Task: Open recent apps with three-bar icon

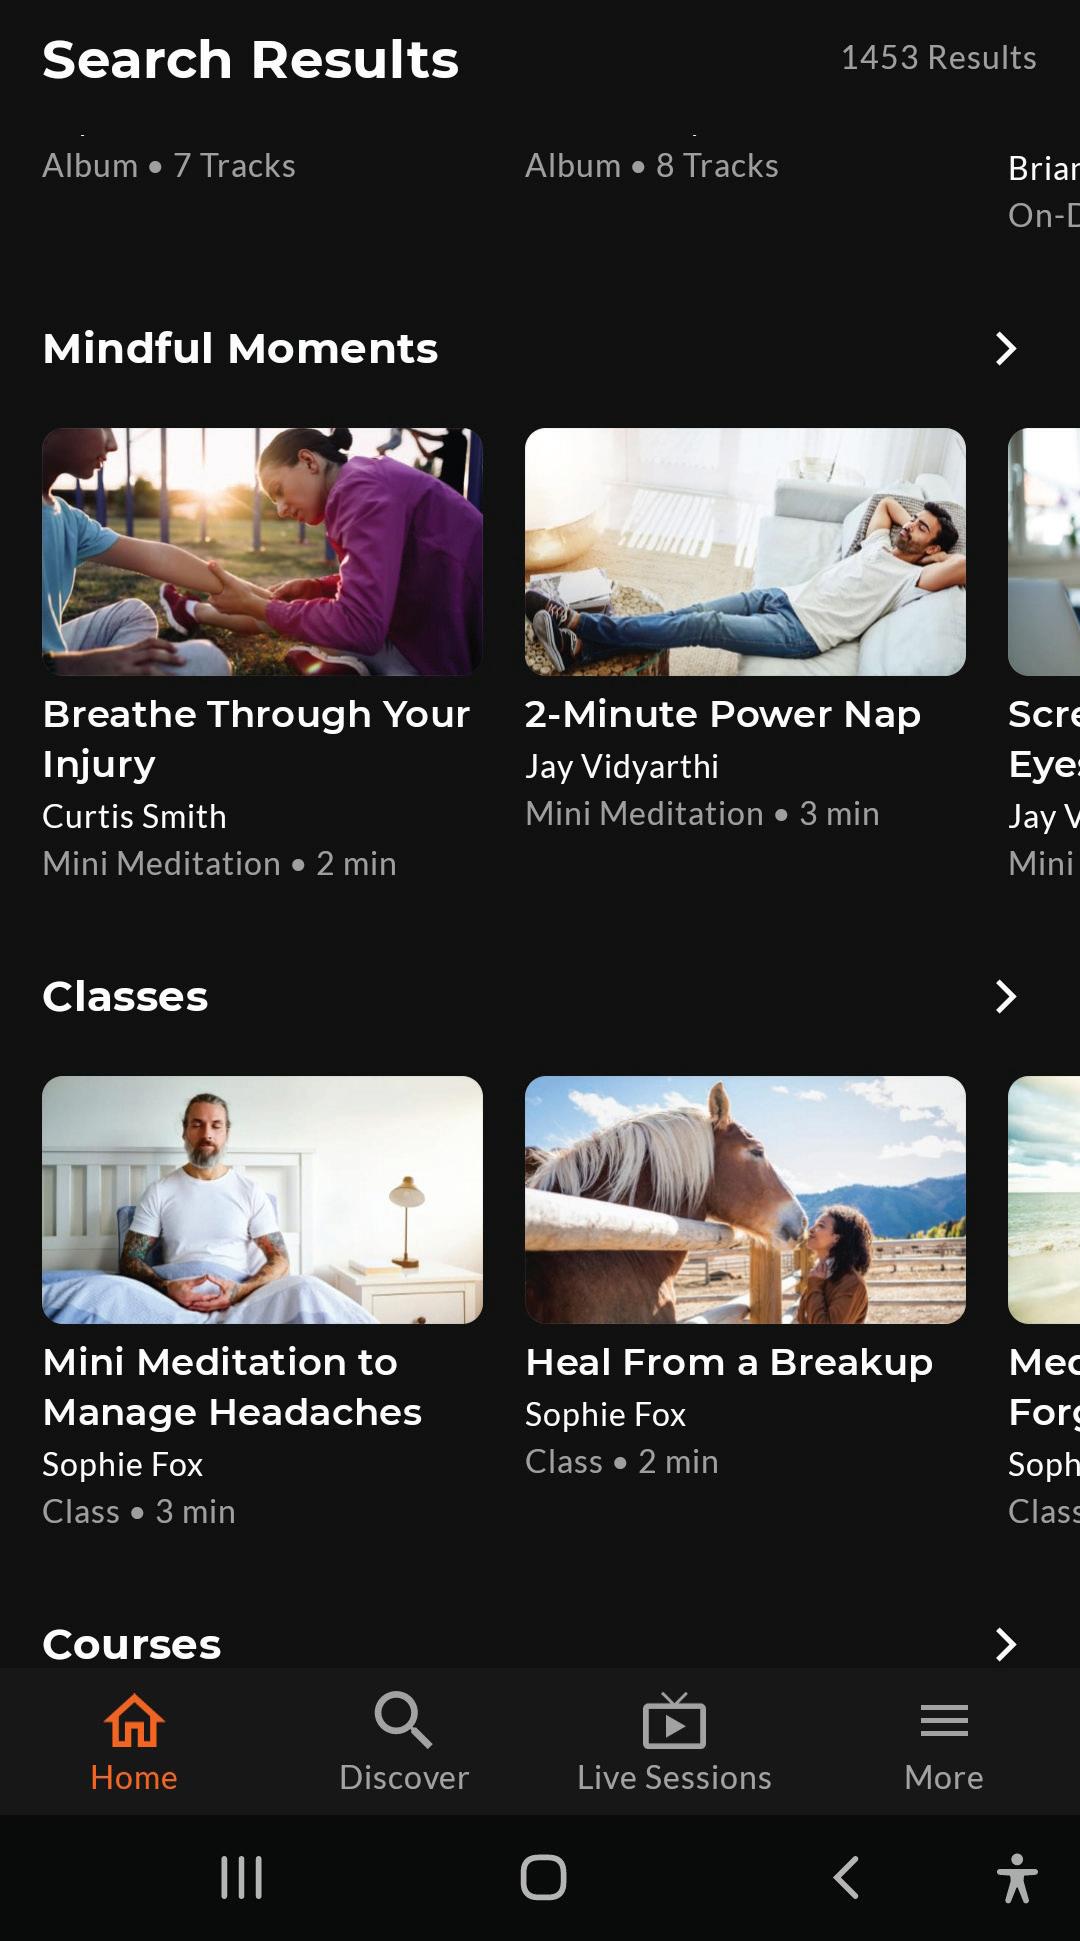Action: [241, 1877]
